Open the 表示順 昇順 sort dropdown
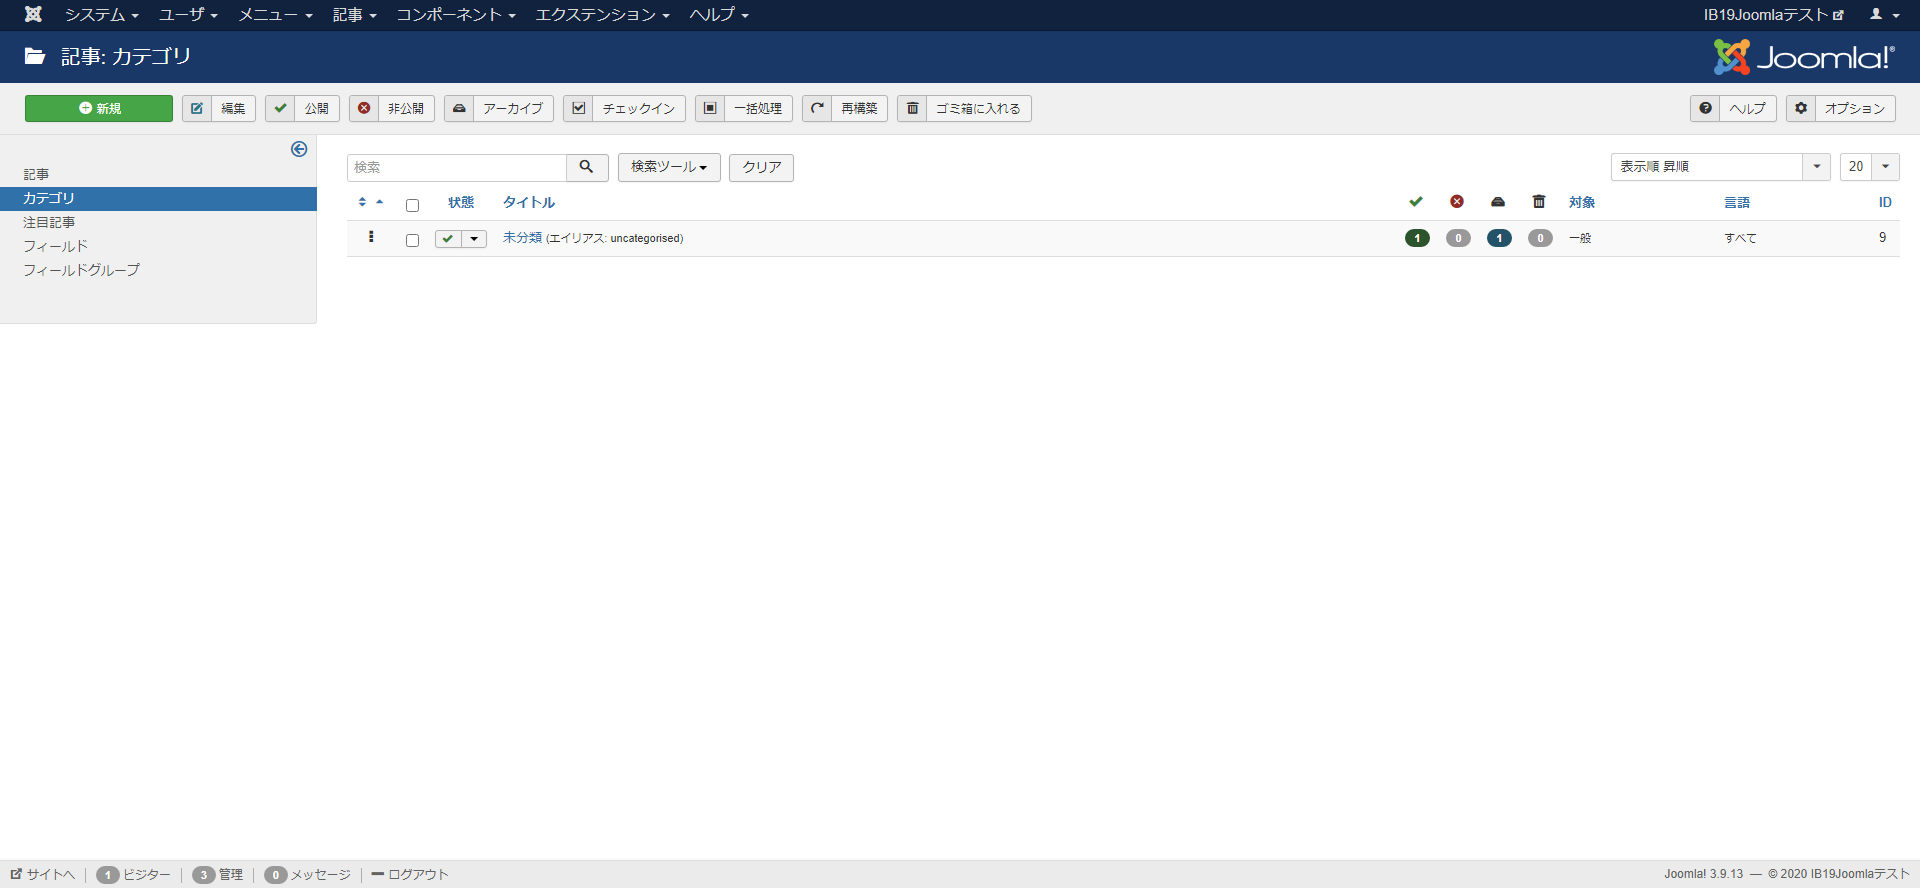The image size is (1920, 888). point(1719,167)
